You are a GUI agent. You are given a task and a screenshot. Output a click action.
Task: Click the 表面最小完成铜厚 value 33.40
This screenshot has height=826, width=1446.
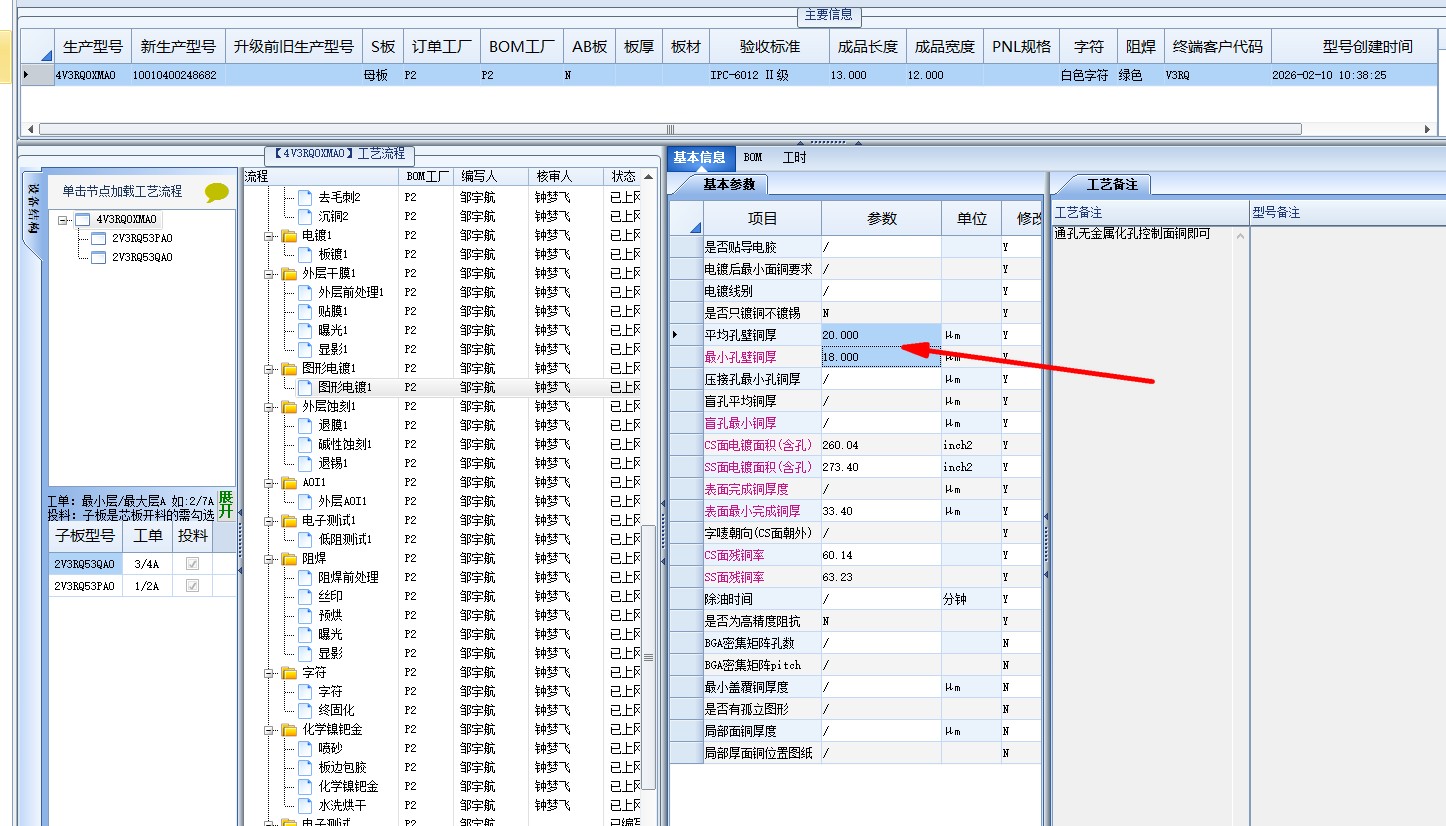pyautogui.click(x=881, y=511)
